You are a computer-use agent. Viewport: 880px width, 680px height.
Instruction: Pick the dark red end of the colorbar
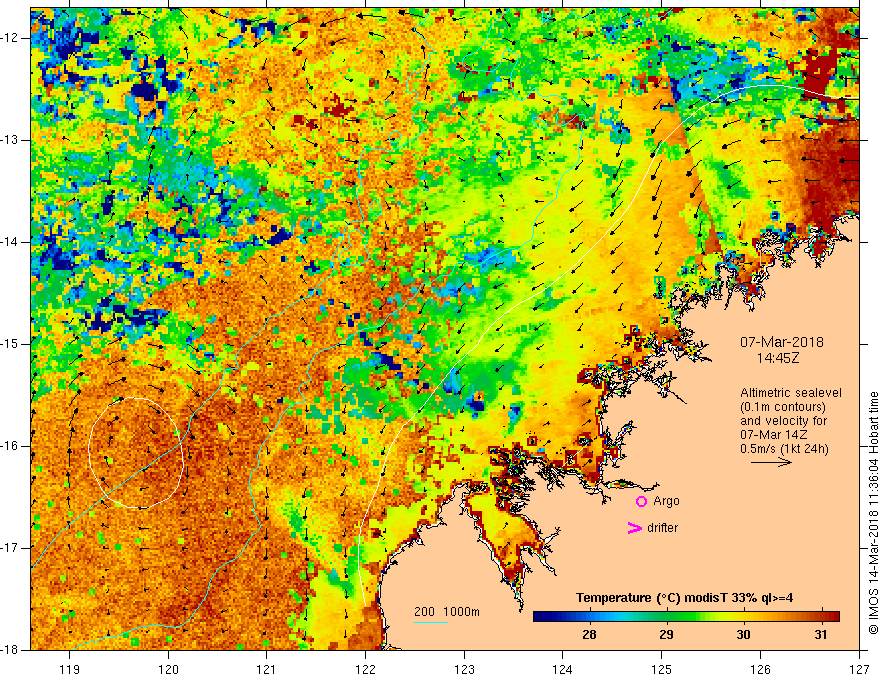pyautogui.click(x=831, y=616)
